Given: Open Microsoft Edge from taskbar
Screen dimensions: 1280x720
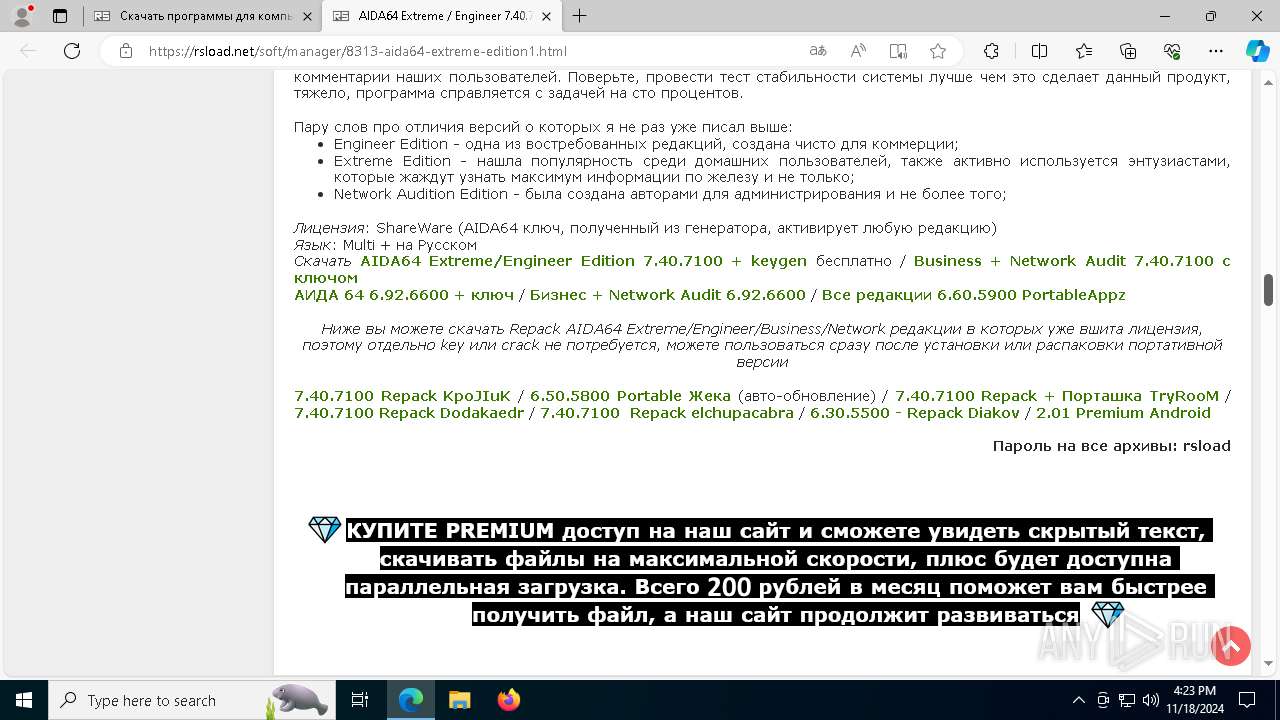Looking at the screenshot, I should tap(411, 700).
